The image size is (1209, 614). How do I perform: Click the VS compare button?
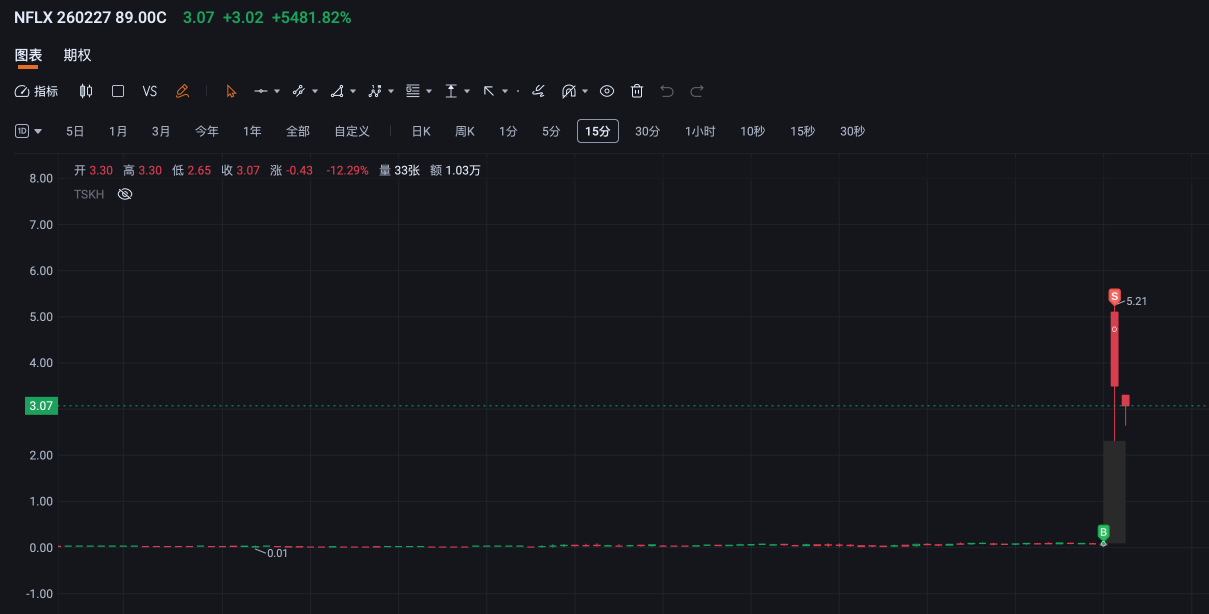(x=150, y=91)
